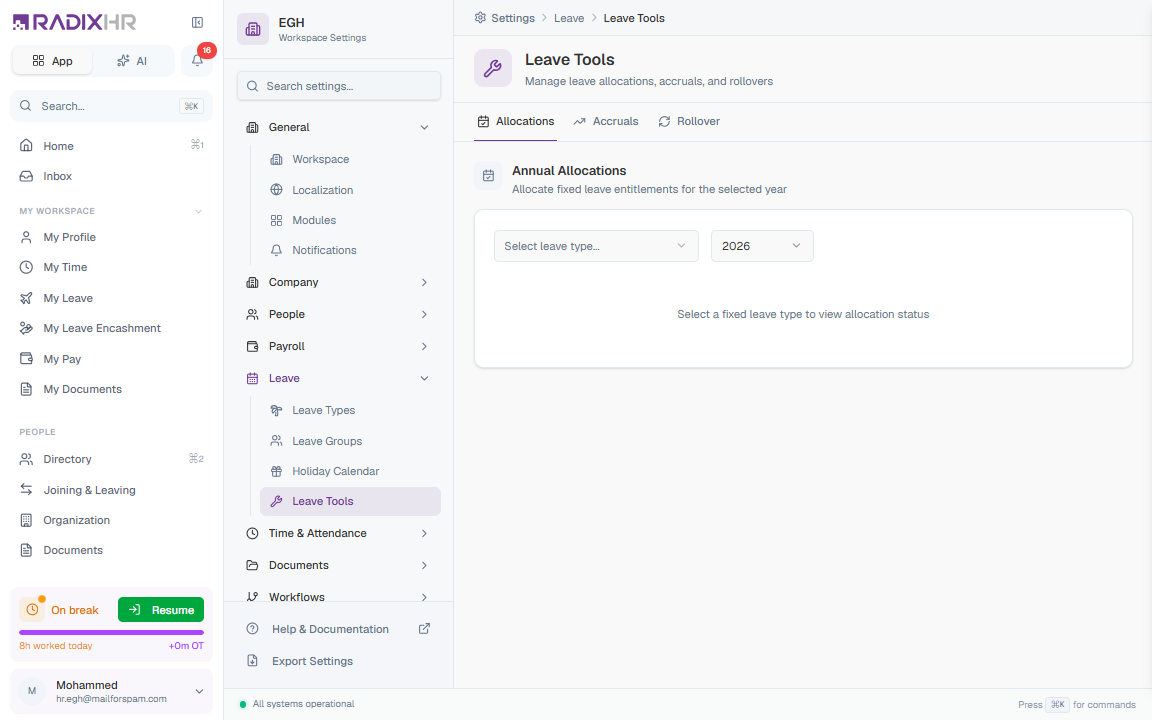This screenshot has width=1152, height=720.
Task: Click the Resume button
Action: tap(161, 610)
